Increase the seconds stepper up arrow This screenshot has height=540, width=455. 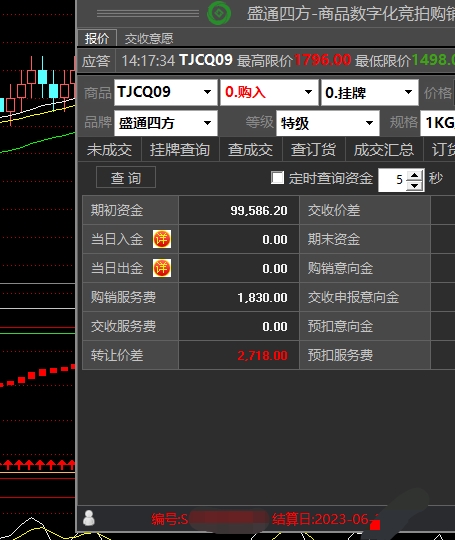coord(415,175)
